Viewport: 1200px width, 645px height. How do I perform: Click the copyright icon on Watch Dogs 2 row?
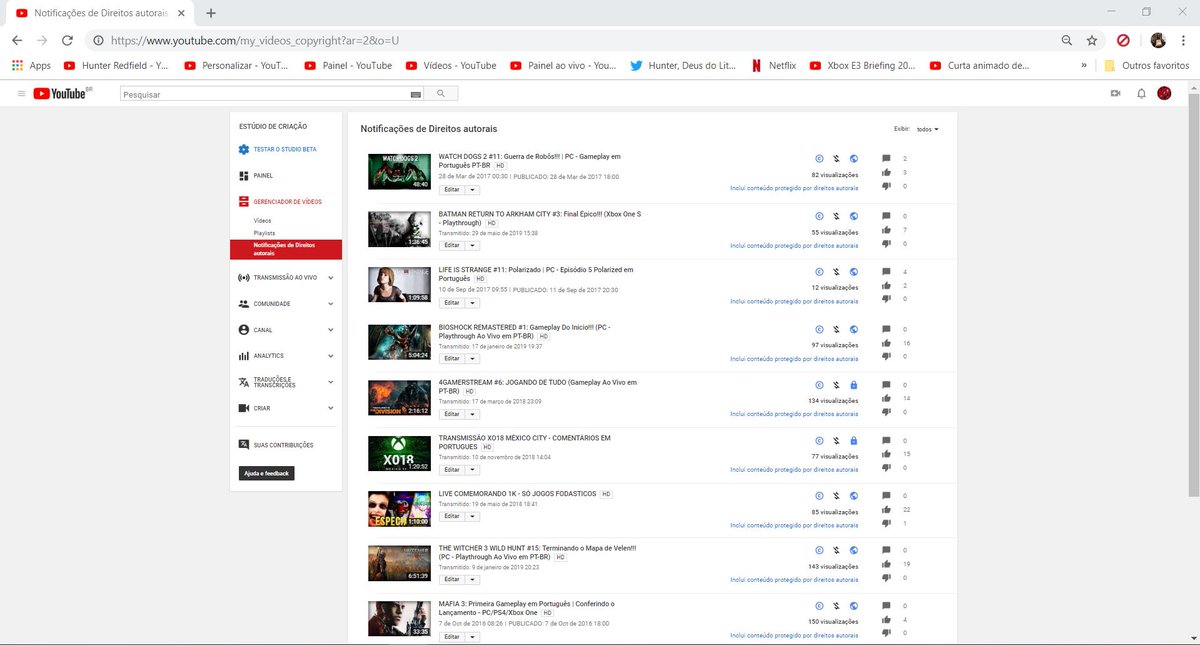[819, 159]
